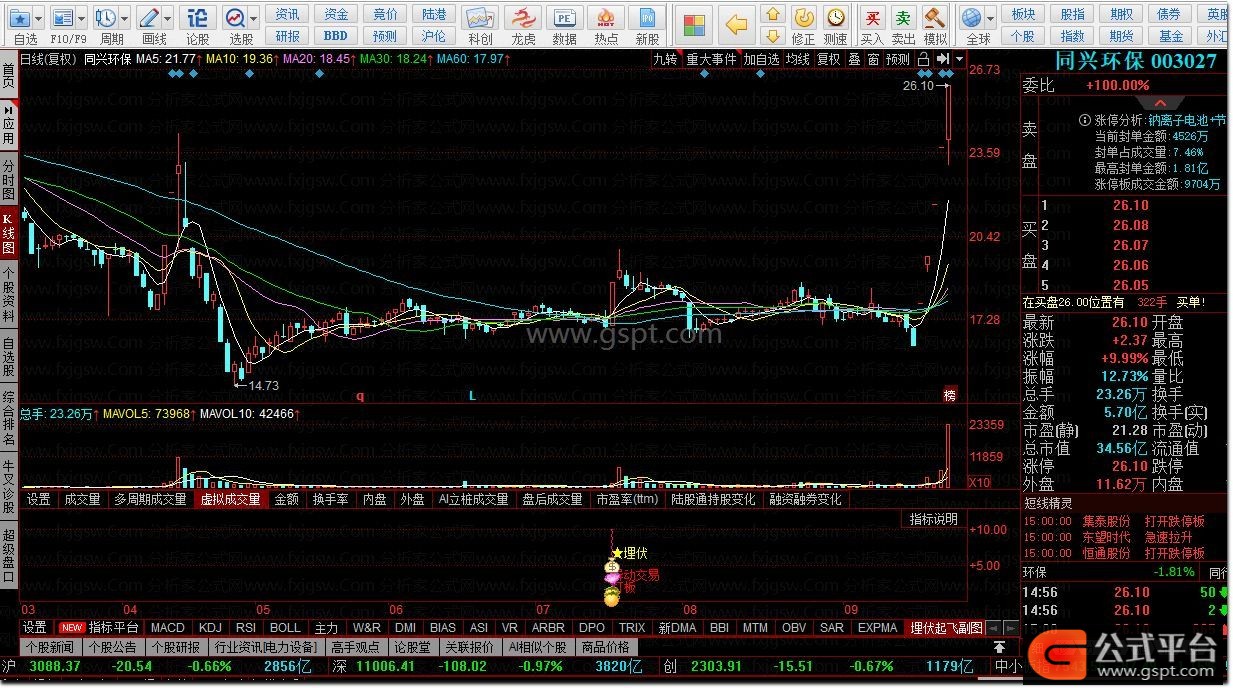Toggle the 叠 overlay stock option
This screenshot has width=1233, height=688.
[854, 59]
